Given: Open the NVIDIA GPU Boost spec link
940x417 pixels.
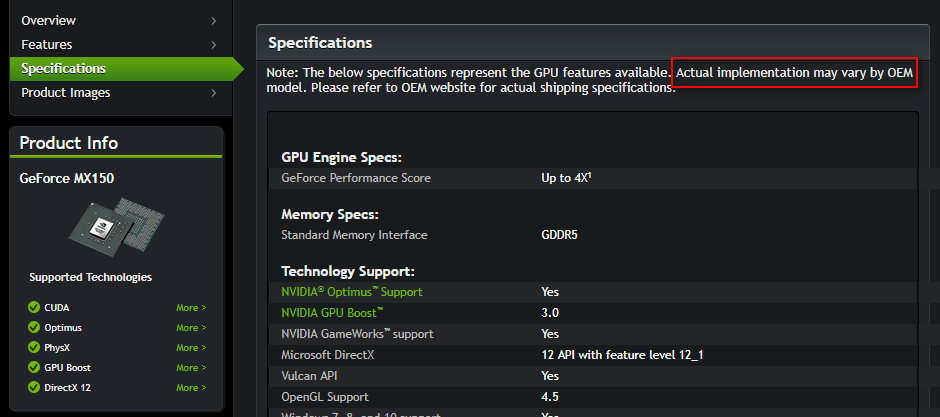Looking at the screenshot, I should click(x=332, y=313).
